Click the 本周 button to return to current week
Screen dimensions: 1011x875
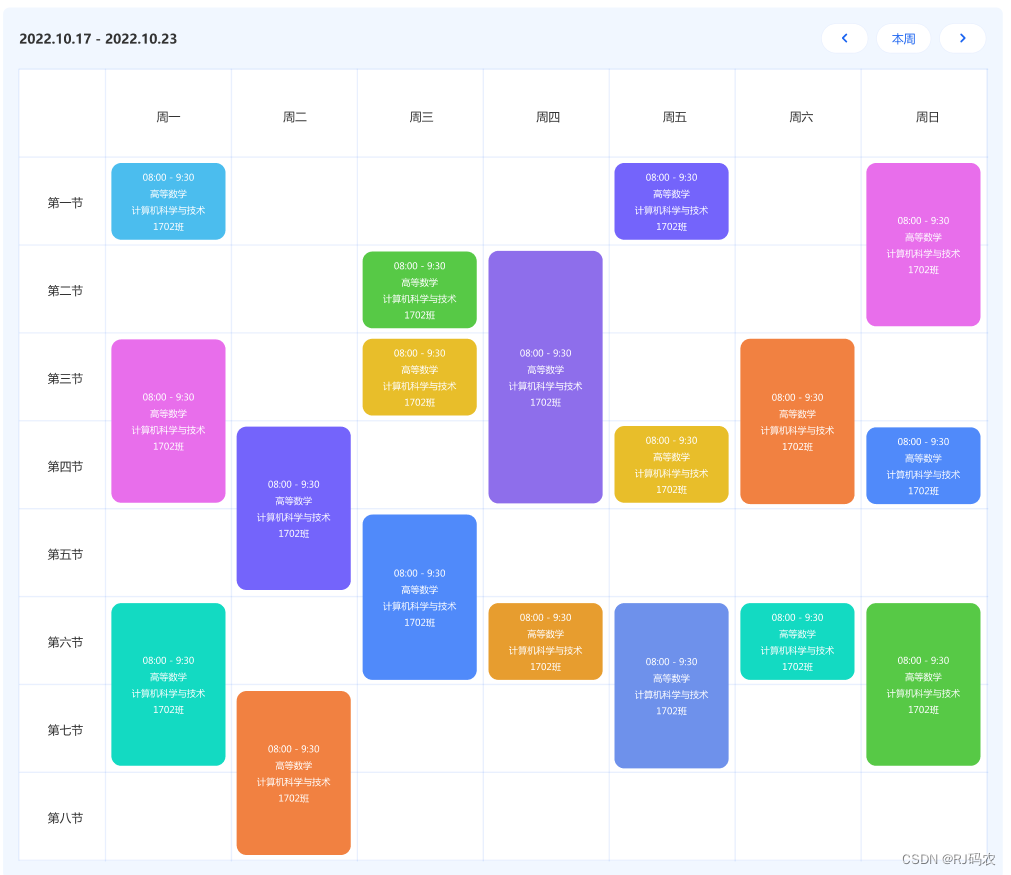[x=903, y=38]
